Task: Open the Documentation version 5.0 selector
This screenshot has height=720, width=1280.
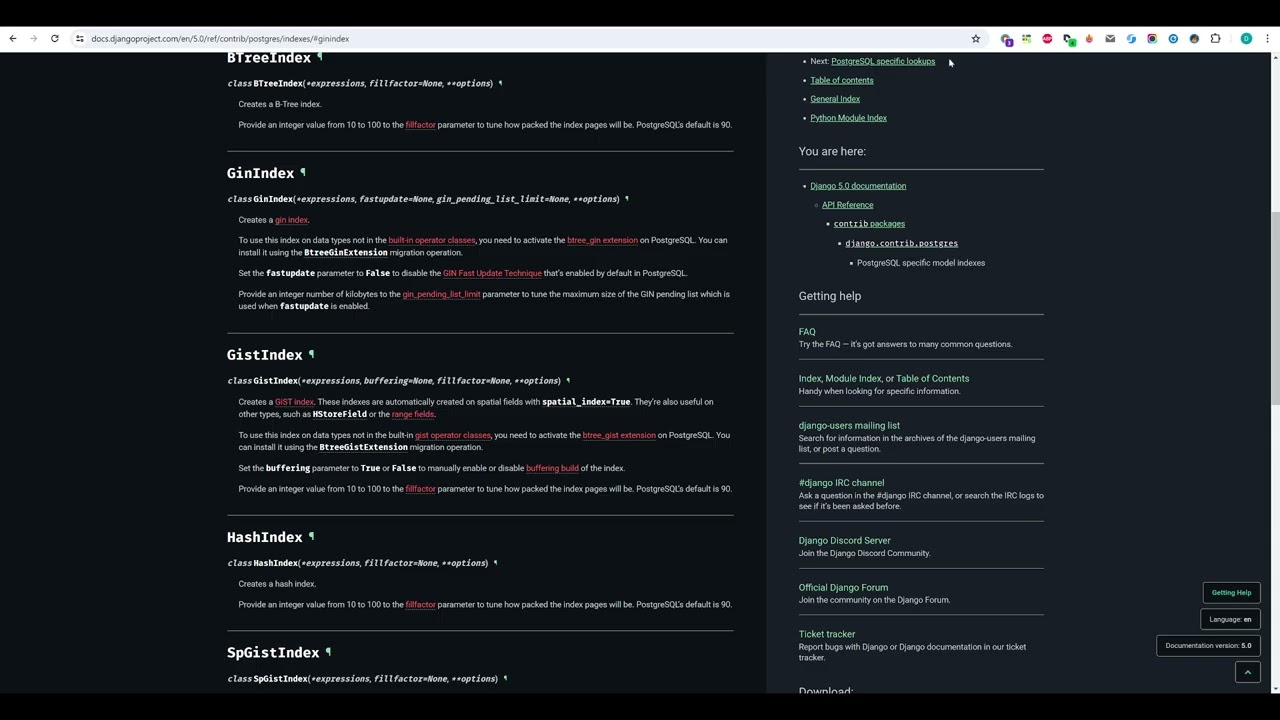Action: coord(1208,646)
